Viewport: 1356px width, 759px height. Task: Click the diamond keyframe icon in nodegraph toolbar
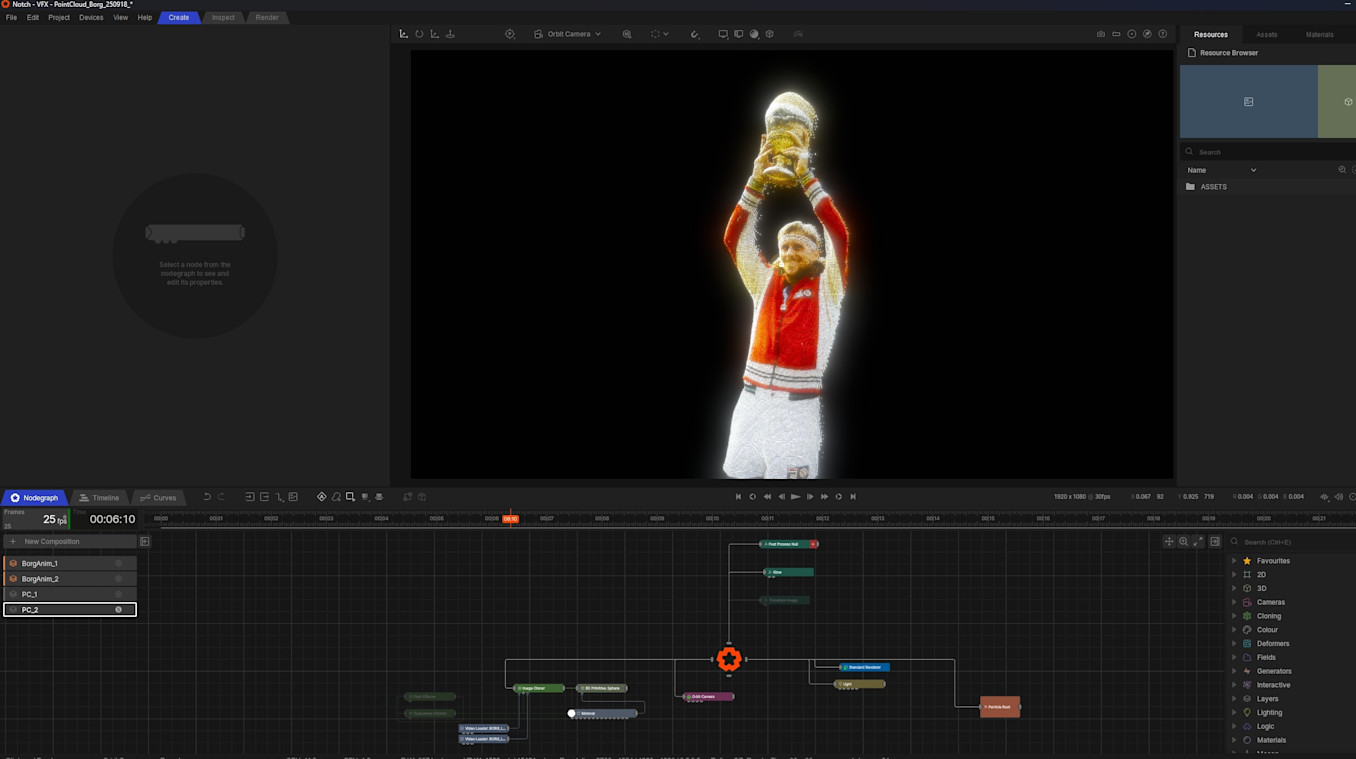321,497
